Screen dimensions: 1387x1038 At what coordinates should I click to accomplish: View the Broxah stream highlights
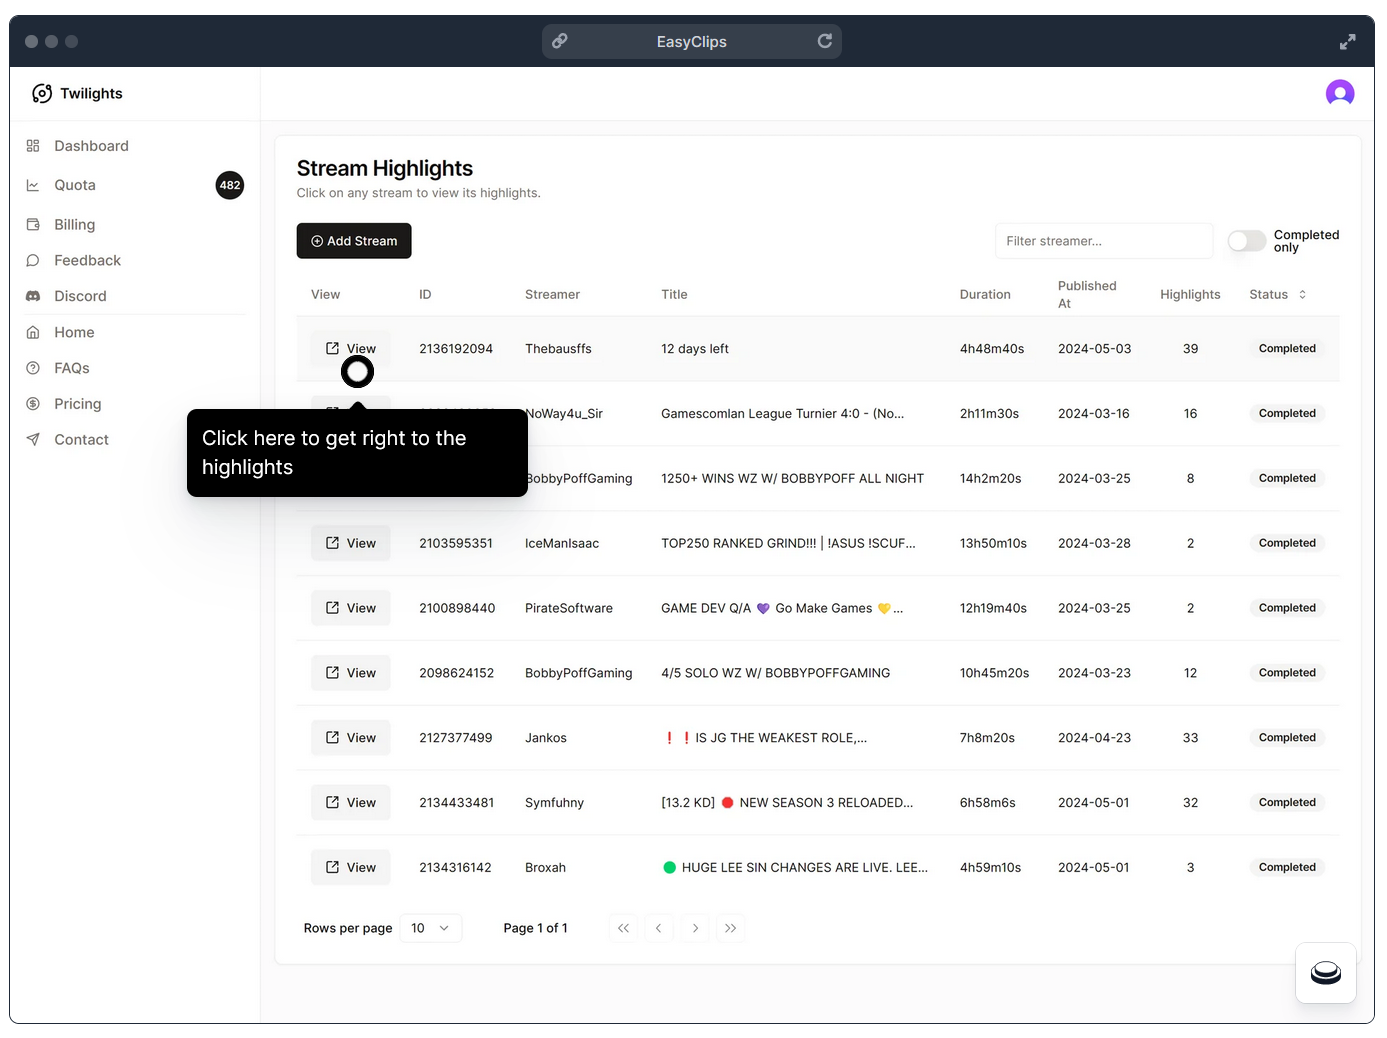point(351,868)
